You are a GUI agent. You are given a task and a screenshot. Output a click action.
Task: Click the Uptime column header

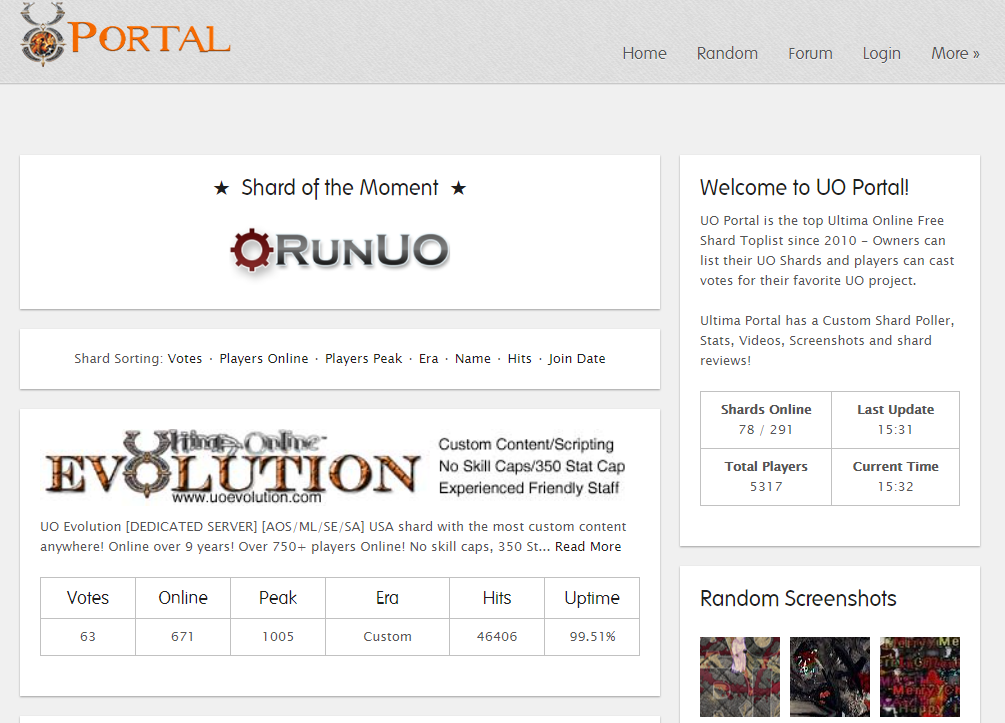(592, 598)
